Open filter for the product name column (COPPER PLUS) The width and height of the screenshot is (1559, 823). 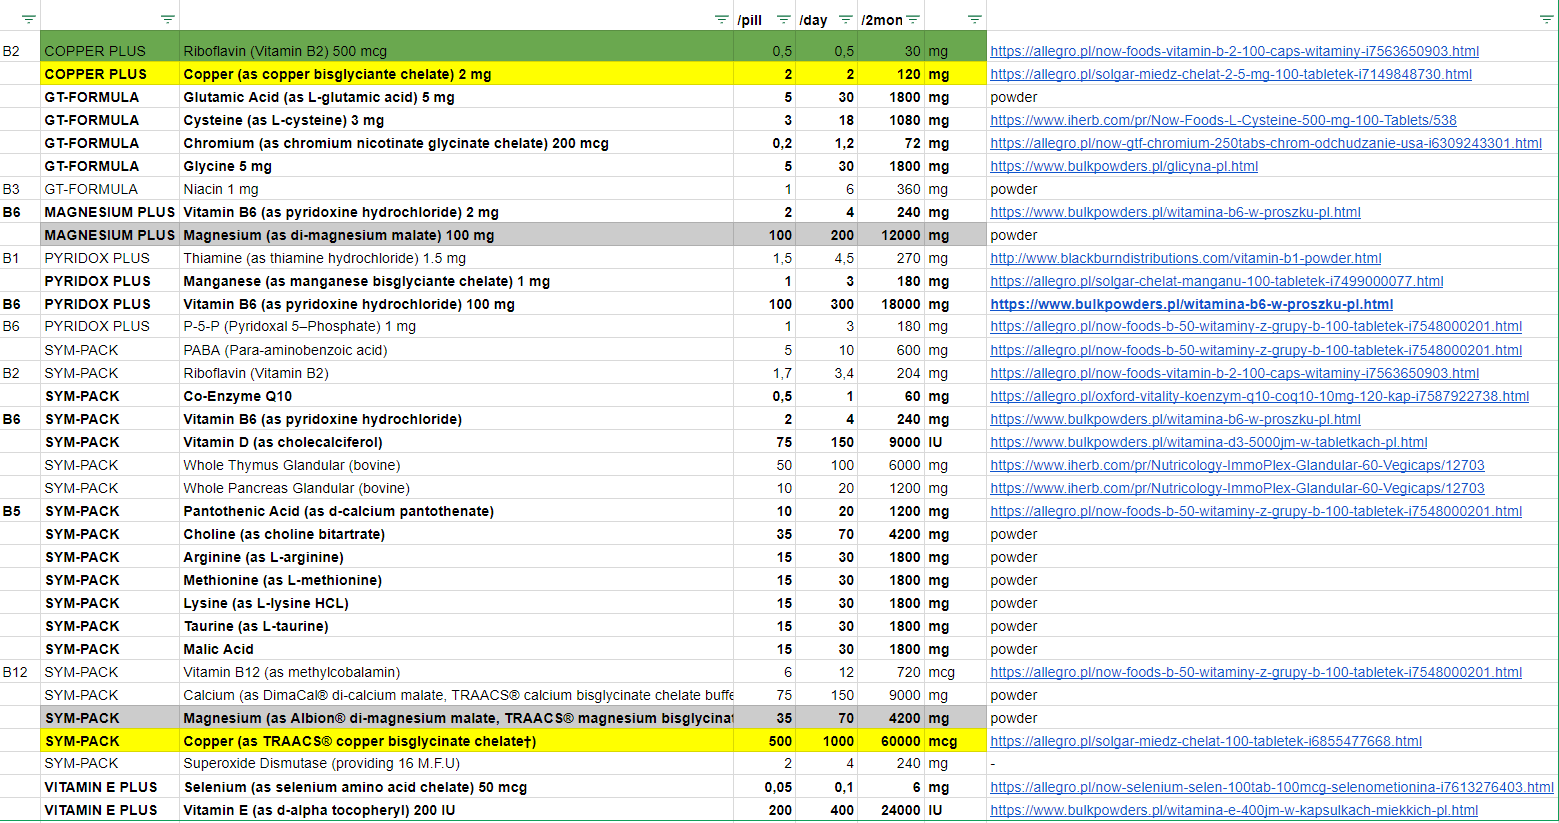click(167, 20)
